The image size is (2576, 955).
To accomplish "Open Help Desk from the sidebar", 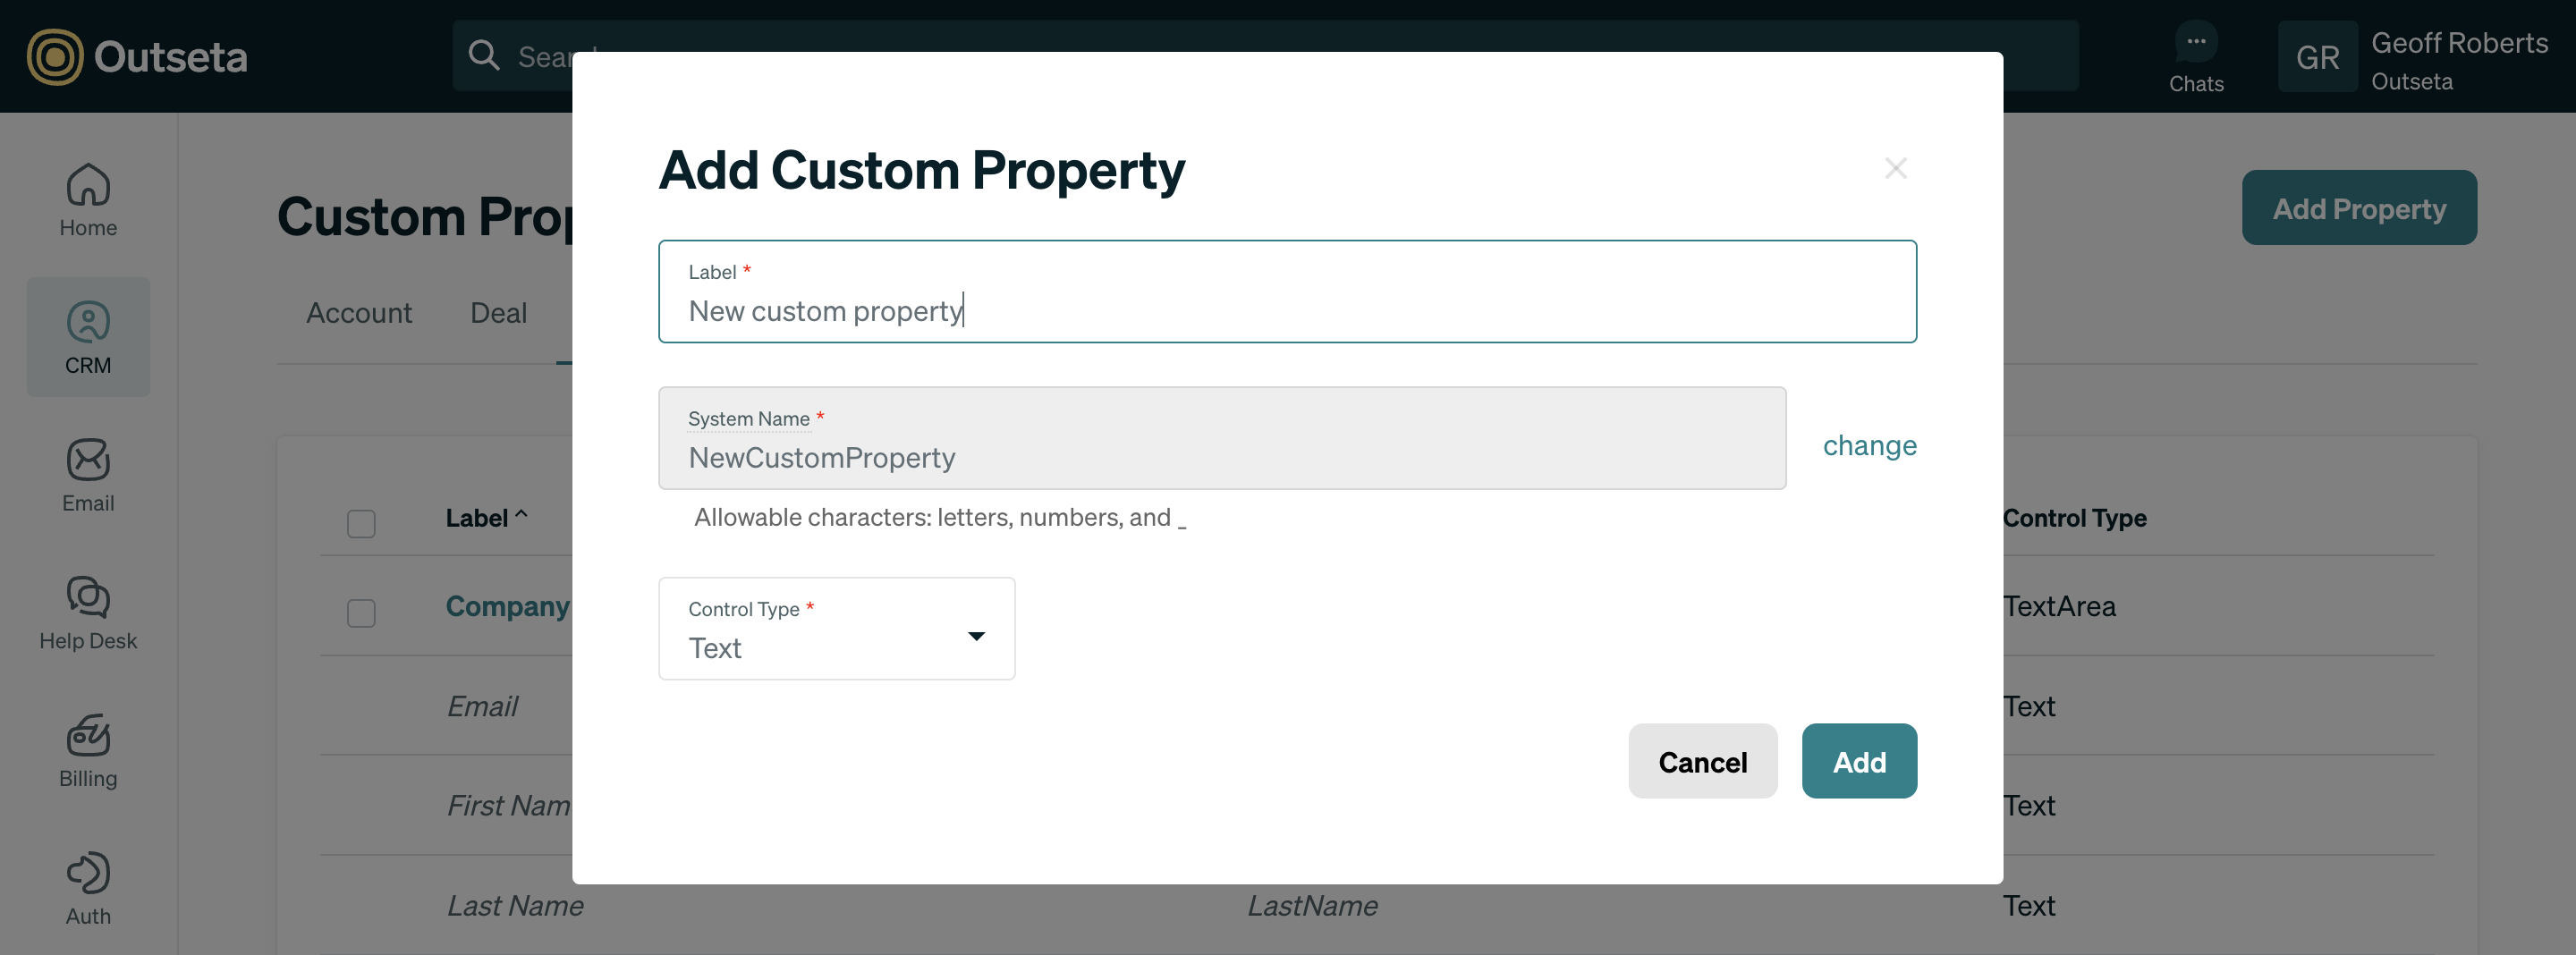I will 88,613.
